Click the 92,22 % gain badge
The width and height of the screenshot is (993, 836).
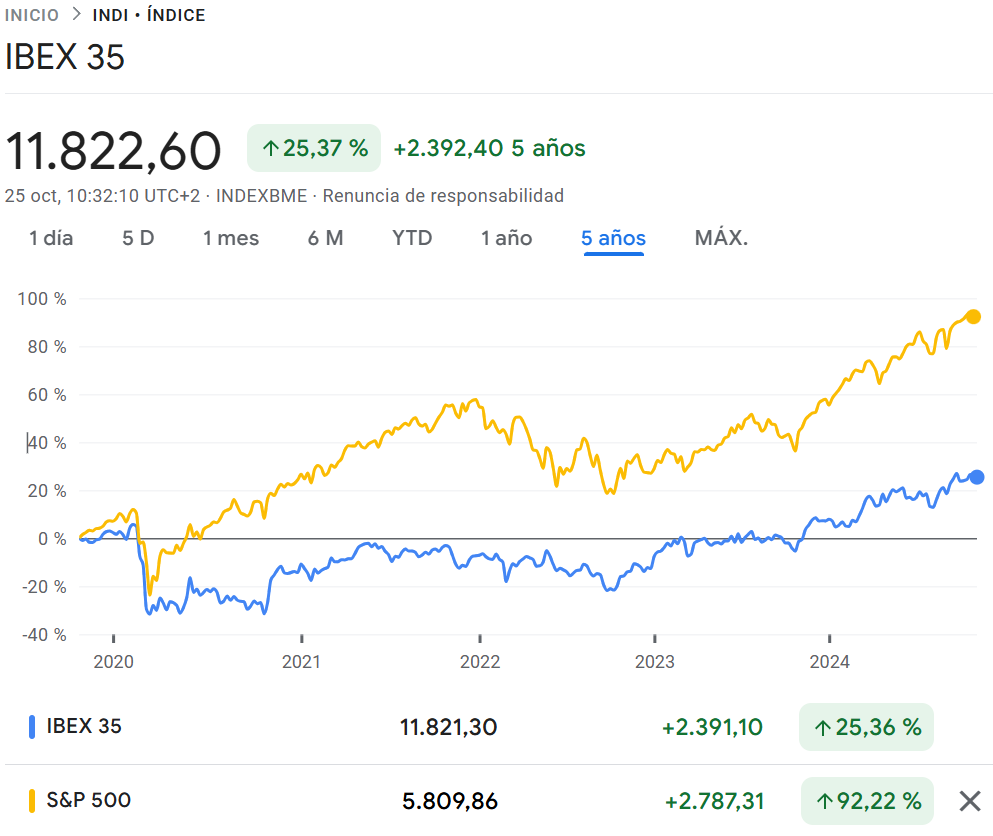866,800
